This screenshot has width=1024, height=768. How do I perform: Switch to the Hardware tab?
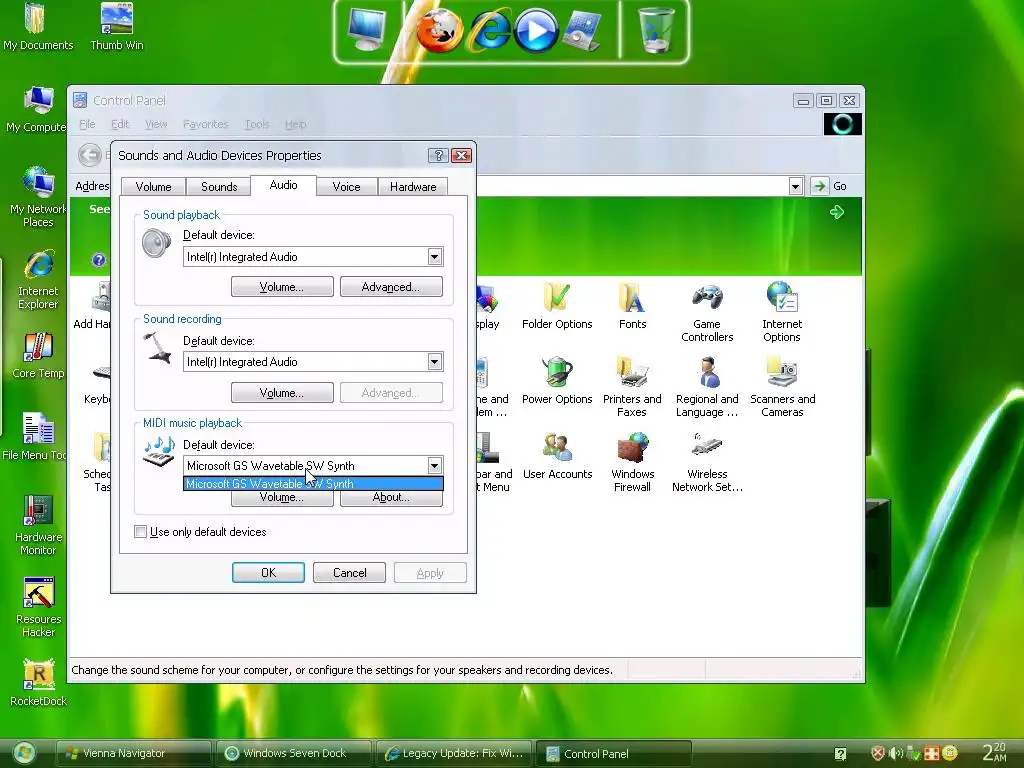coord(413,187)
